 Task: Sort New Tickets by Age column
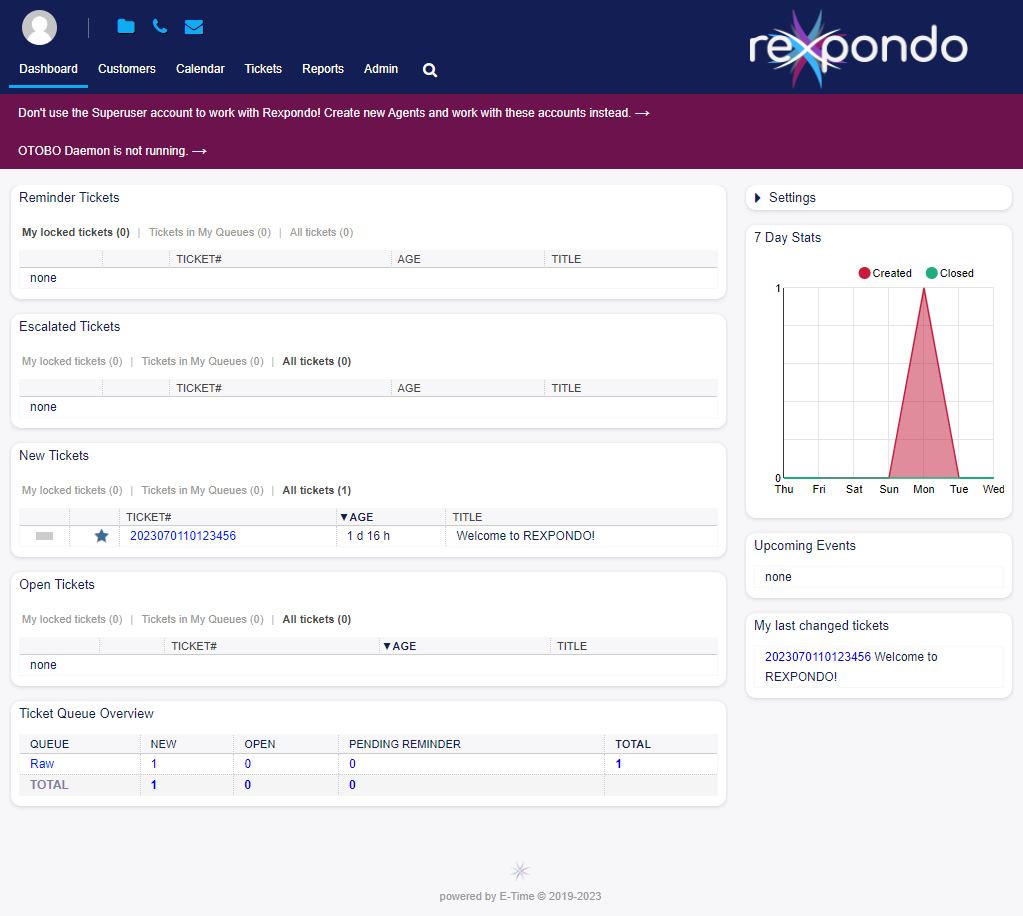pyautogui.click(x=359, y=517)
